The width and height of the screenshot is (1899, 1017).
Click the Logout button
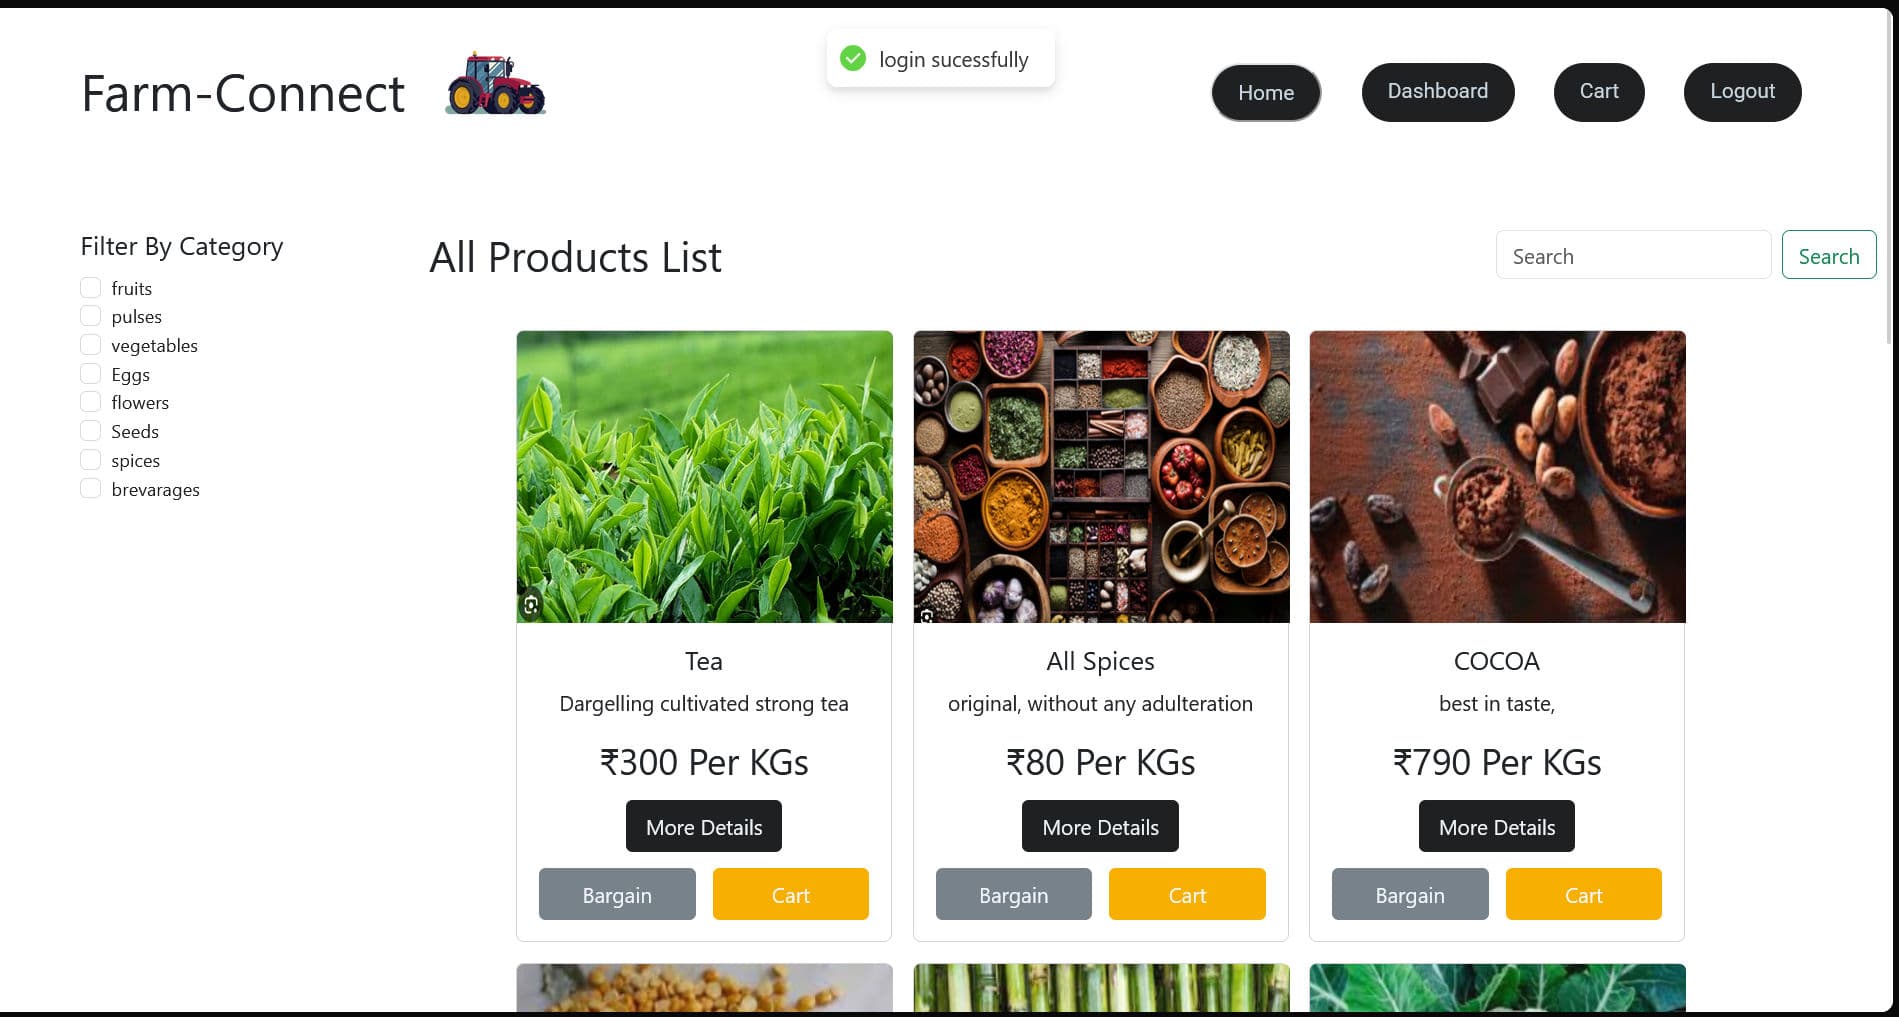pyautogui.click(x=1742, y=91)
